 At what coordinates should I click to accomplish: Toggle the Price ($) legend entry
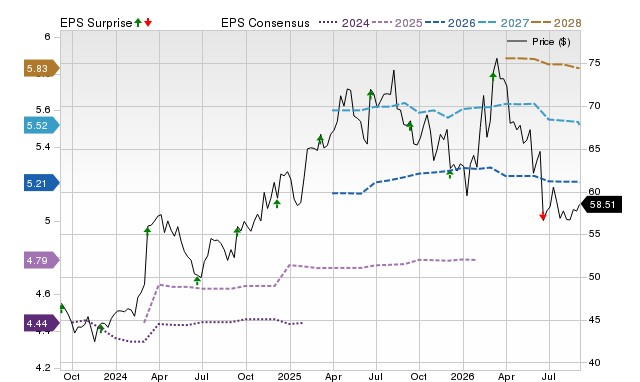[x=539, y=42]
